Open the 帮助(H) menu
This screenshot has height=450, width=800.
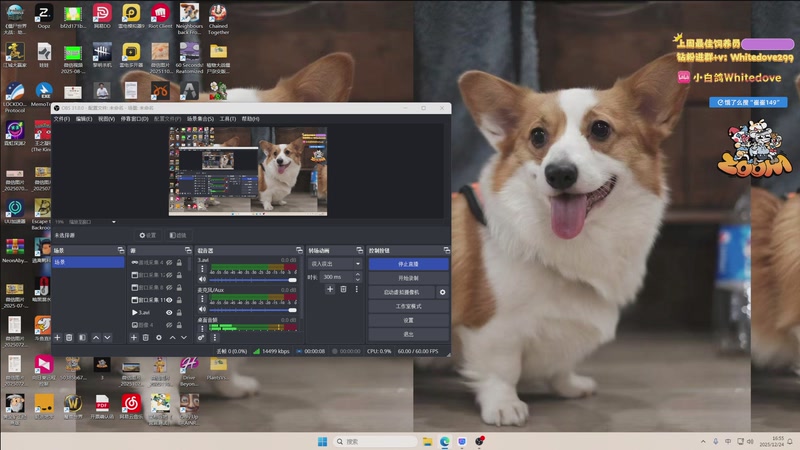250,119
